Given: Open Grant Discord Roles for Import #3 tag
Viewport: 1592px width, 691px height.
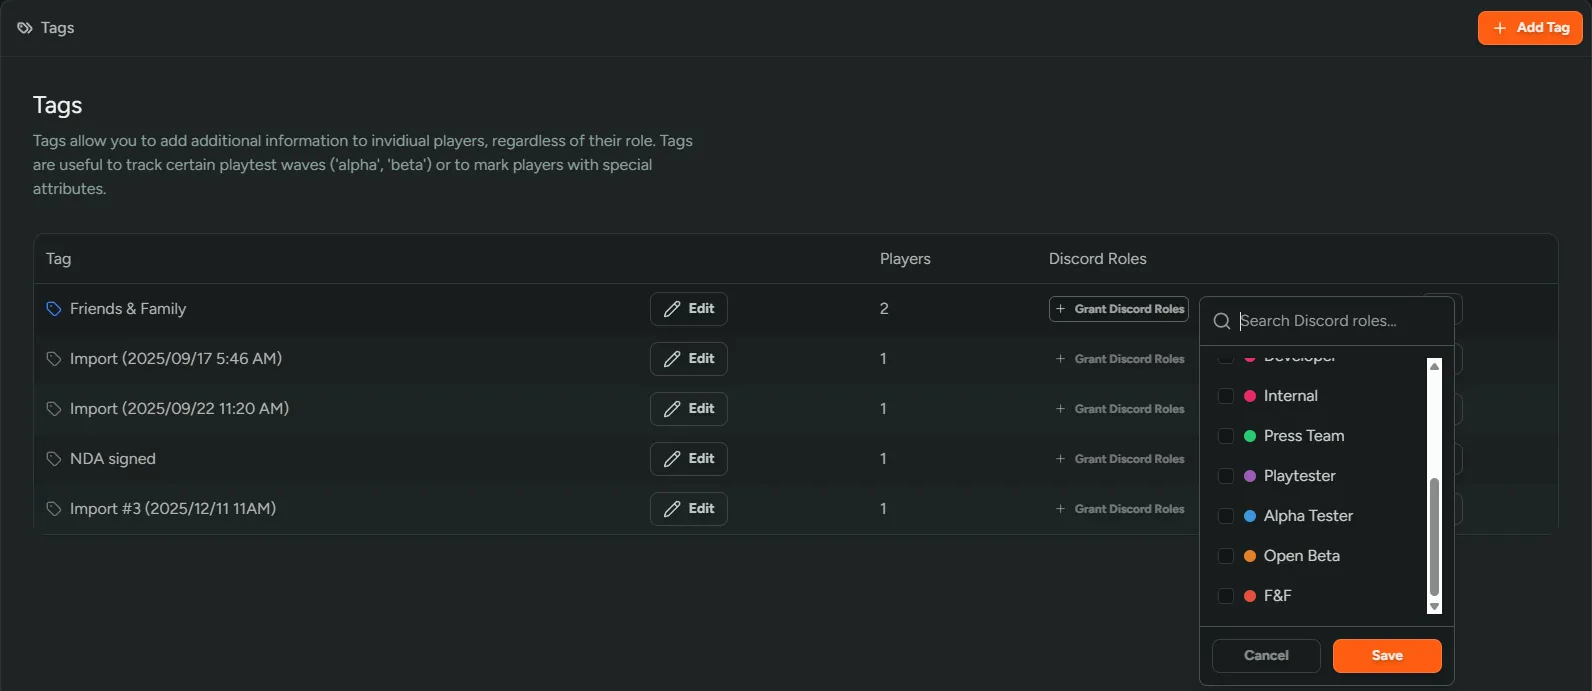Looking at the screenshot, I should [1118, 509].
